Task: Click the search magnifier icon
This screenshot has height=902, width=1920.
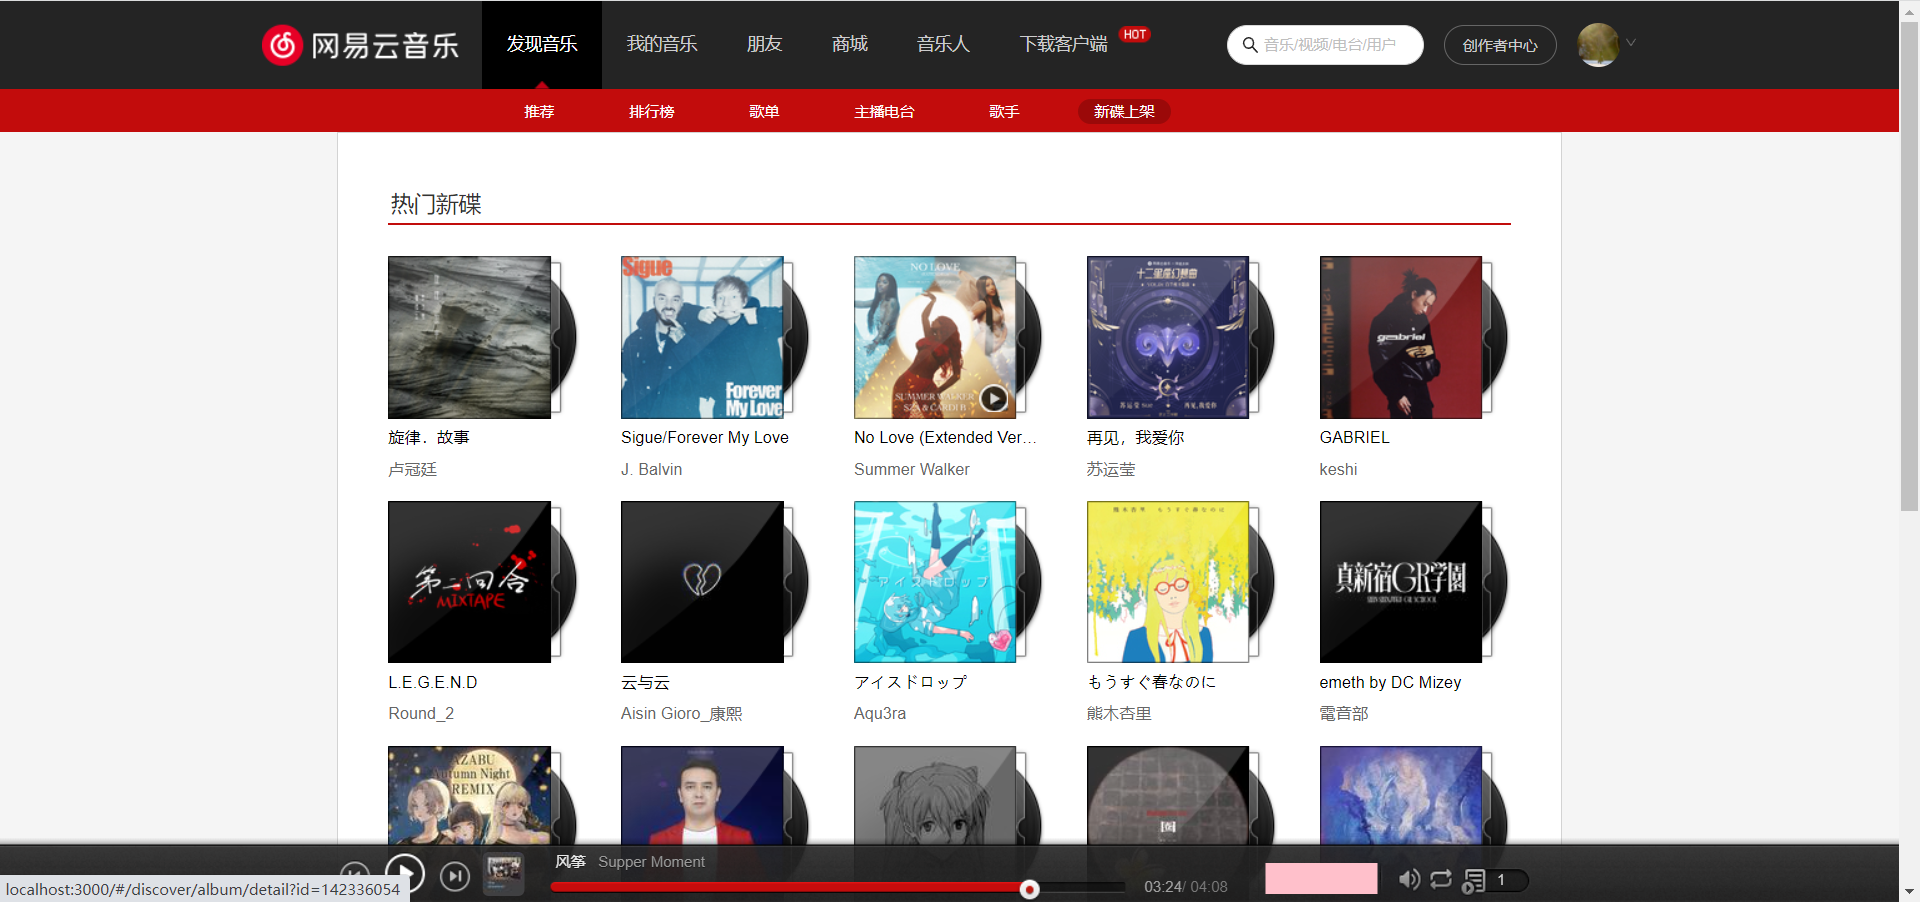Action: [x=1249, y=44]
